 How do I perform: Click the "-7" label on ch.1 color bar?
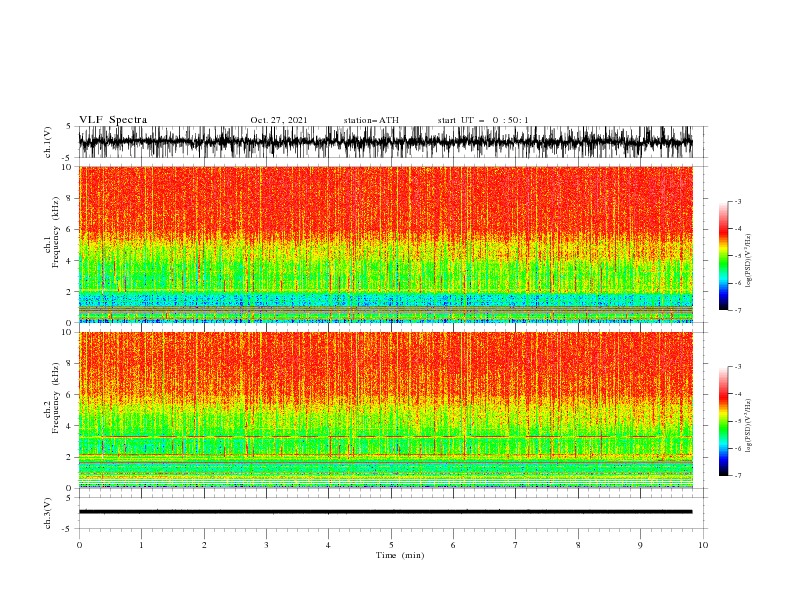click(x=737, y=310)
